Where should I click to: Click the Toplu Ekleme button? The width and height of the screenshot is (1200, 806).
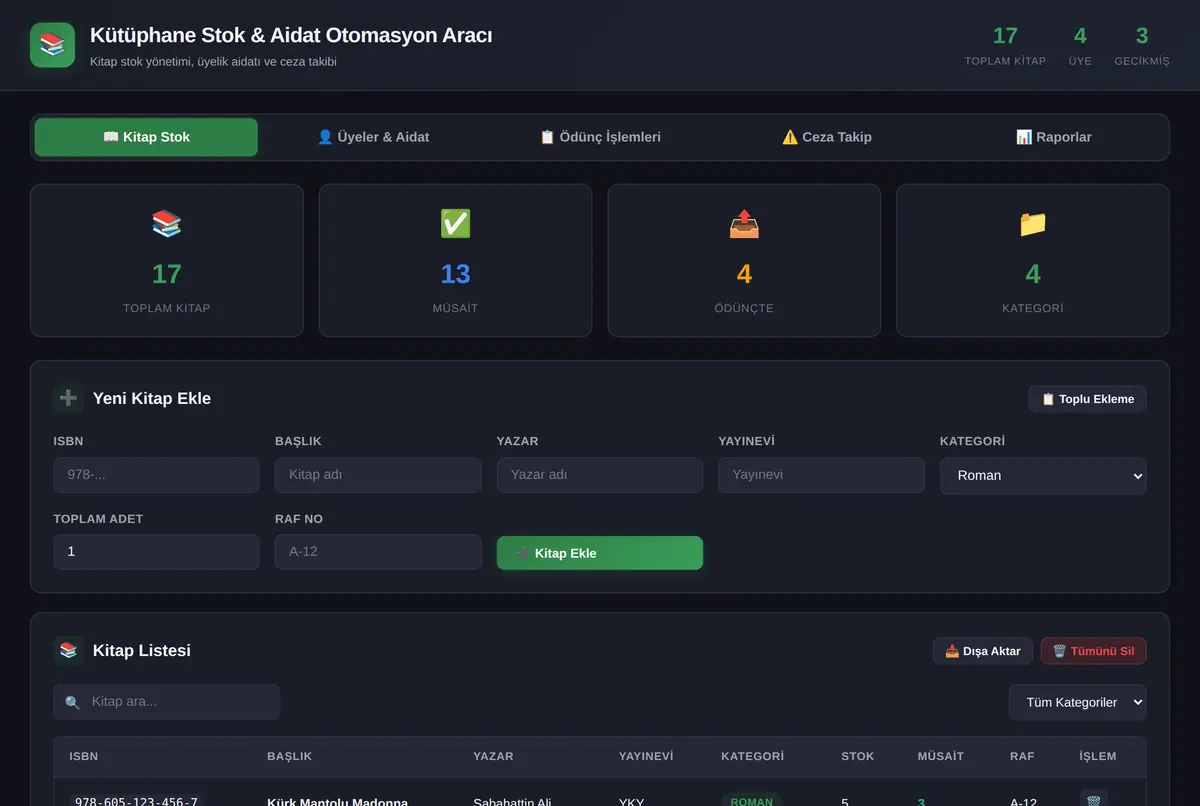click(x=1087, y=399)
